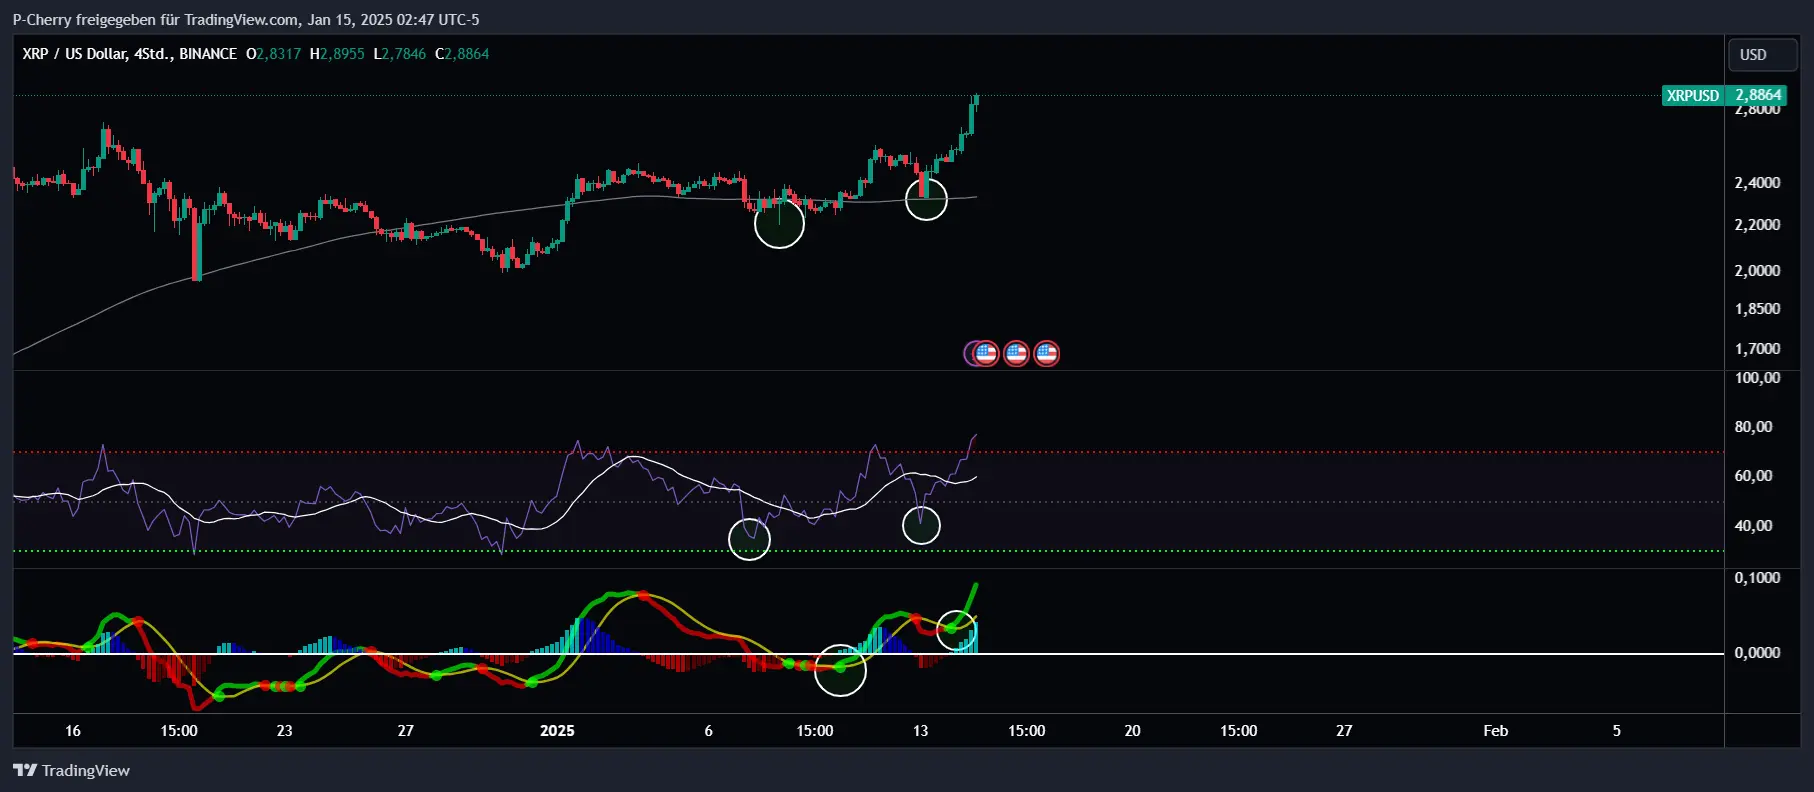Click the XRPUSD symbol price label

click(x=1693, y=95)
